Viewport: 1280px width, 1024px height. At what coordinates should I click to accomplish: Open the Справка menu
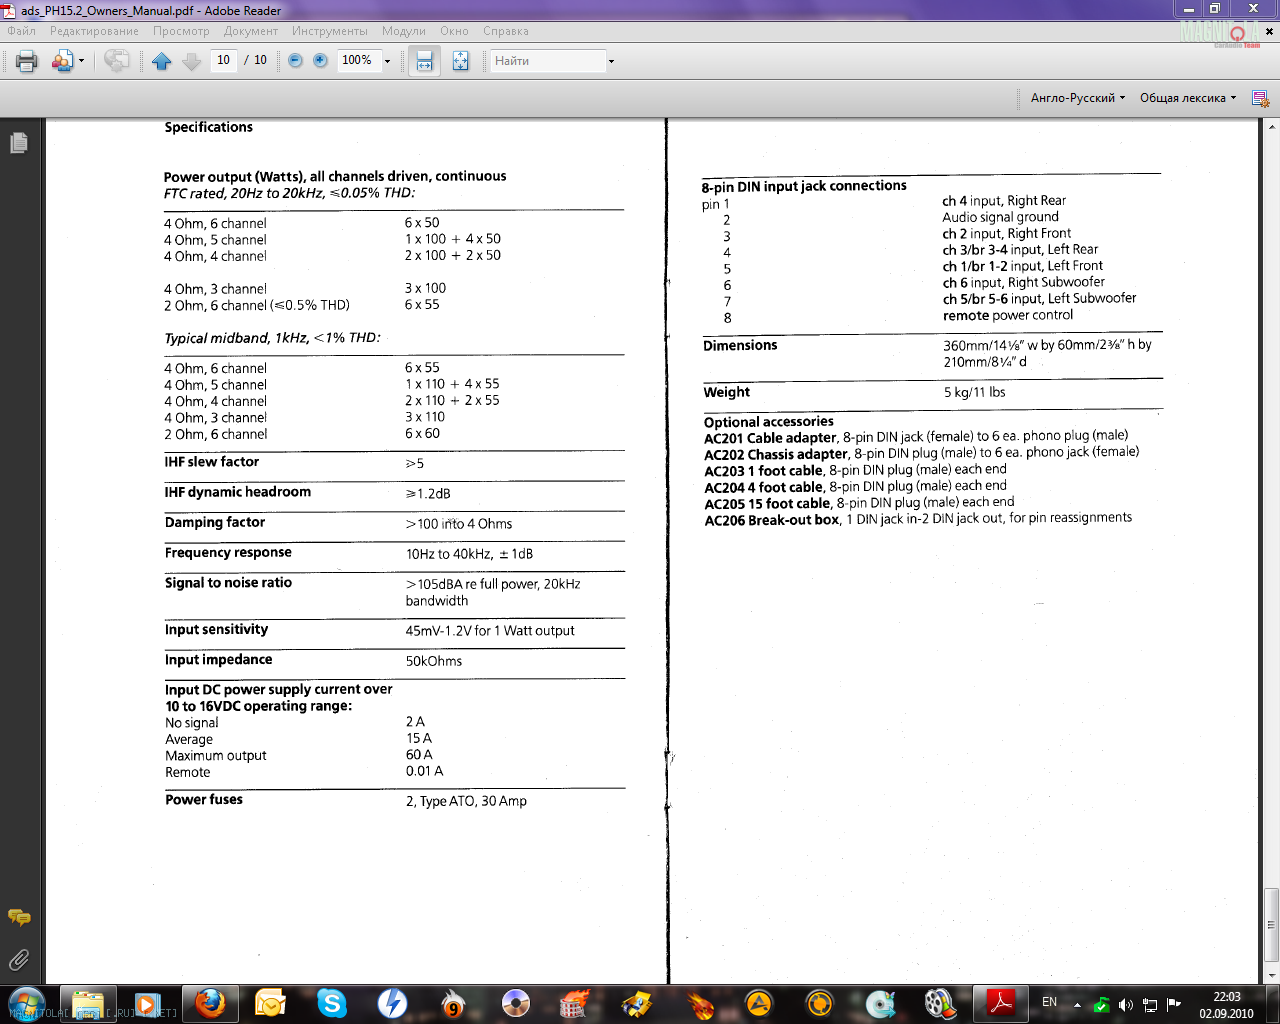point(506,31)
